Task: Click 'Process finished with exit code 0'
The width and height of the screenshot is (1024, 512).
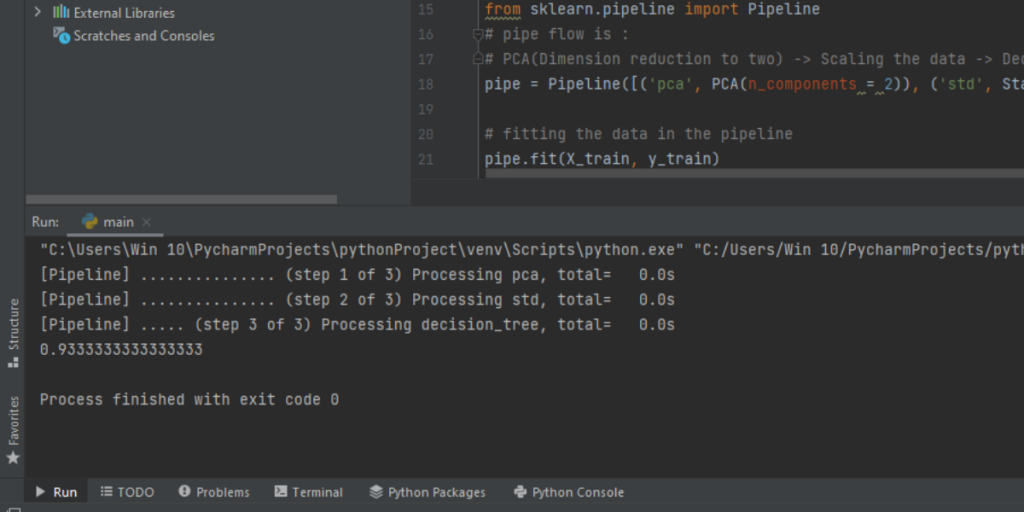Action: click(189, 399)
